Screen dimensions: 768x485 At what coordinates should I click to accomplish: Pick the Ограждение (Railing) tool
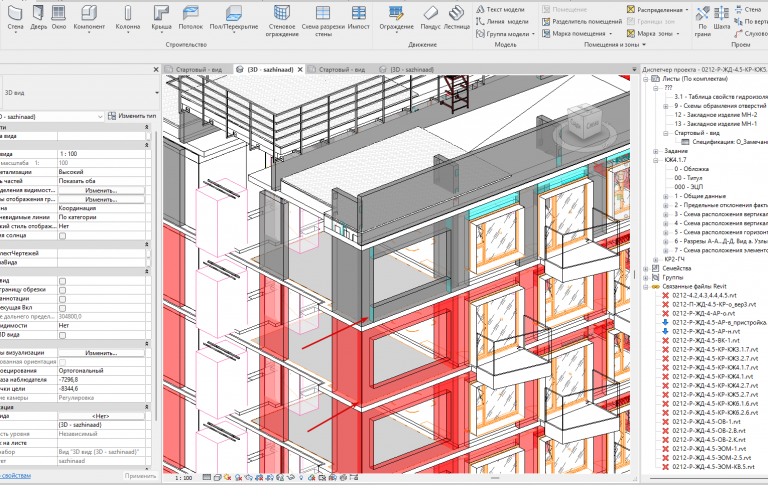[x=396, y=17]
